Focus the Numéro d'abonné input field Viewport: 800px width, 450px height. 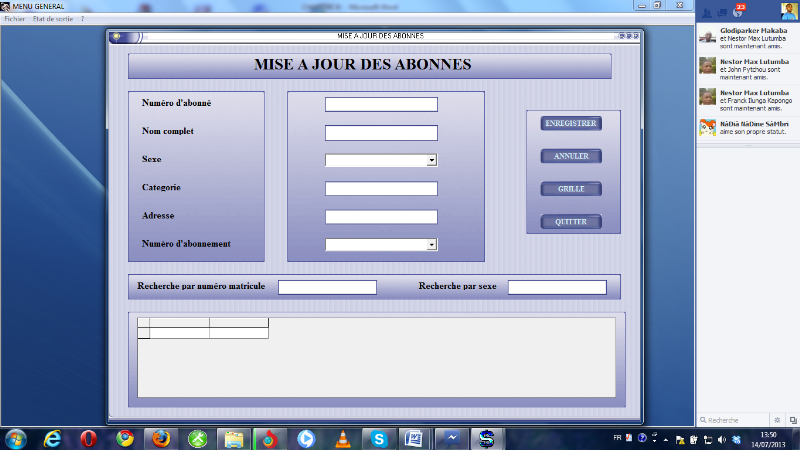(381, 105)
